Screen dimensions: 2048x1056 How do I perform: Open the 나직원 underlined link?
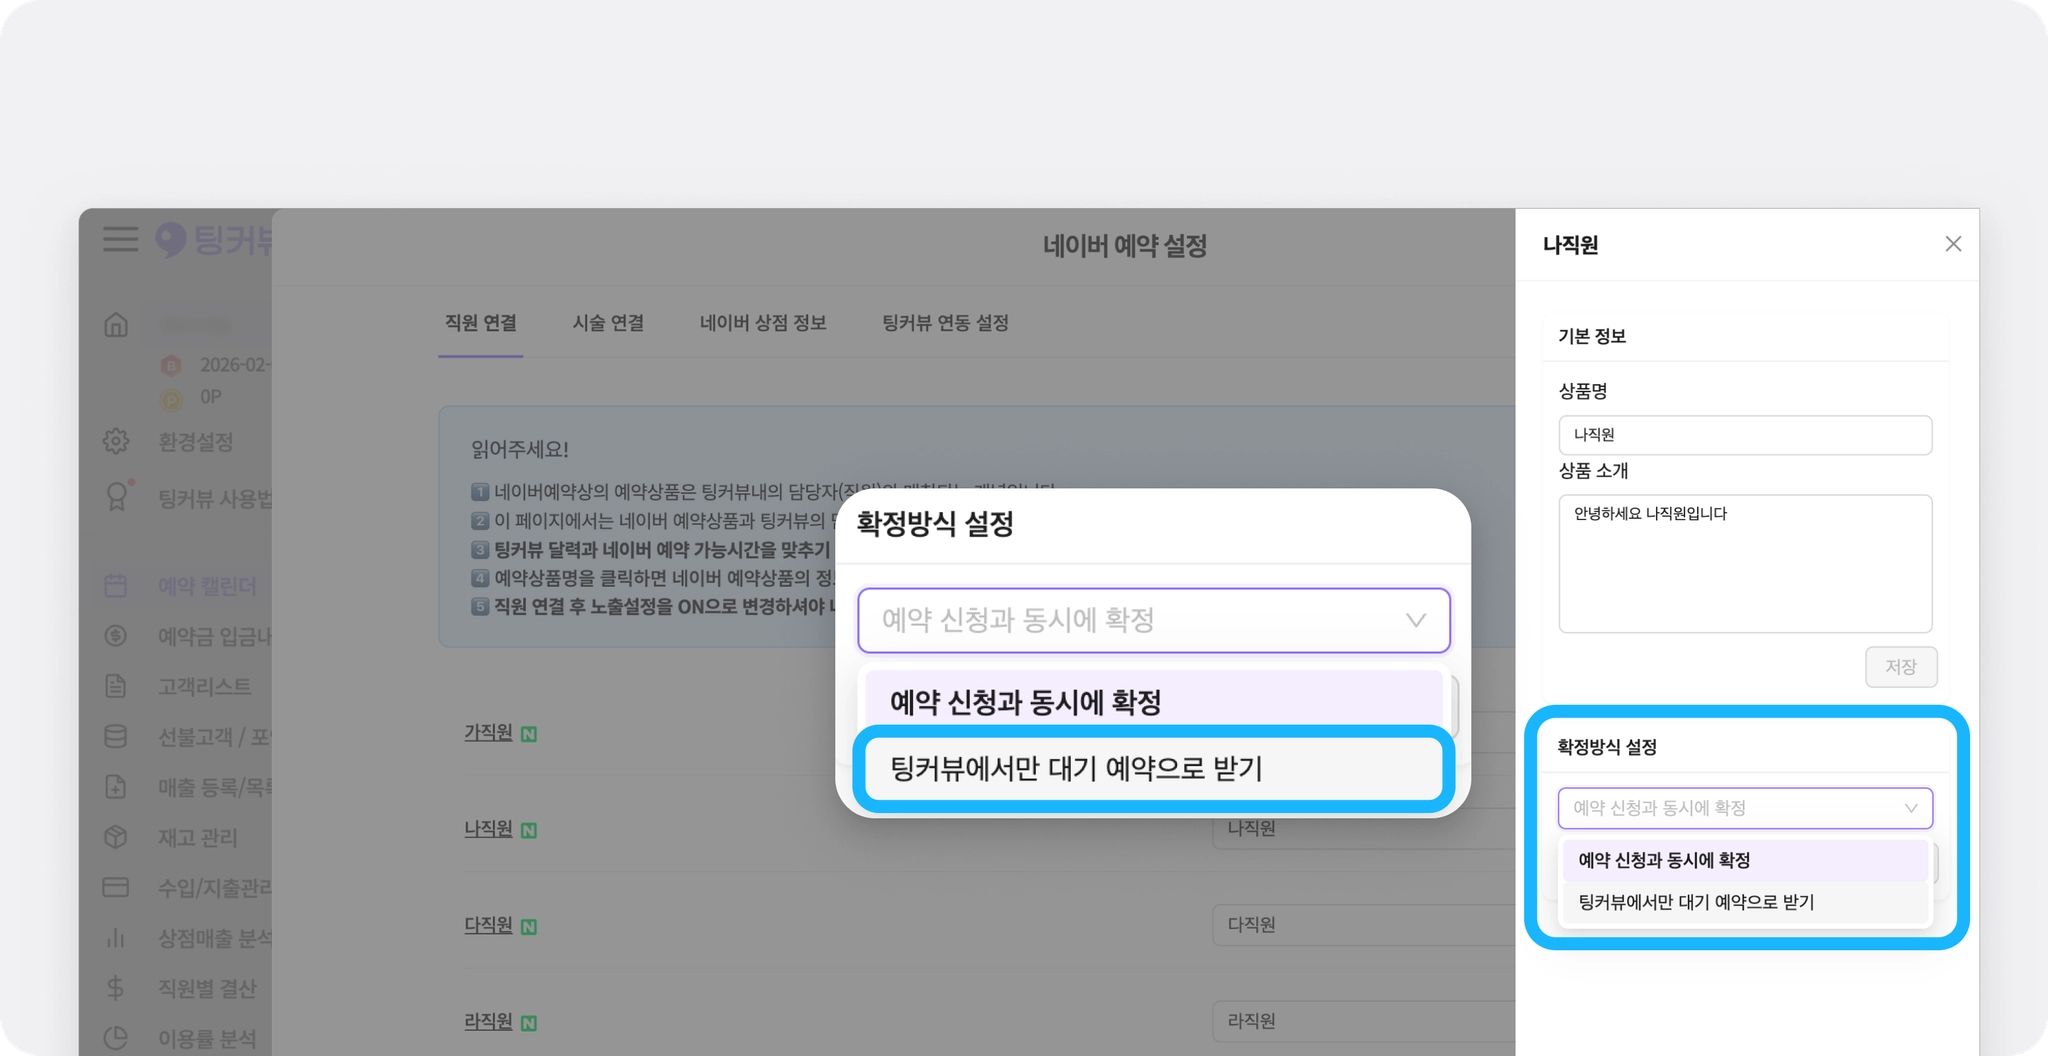[x=488, y=829]
